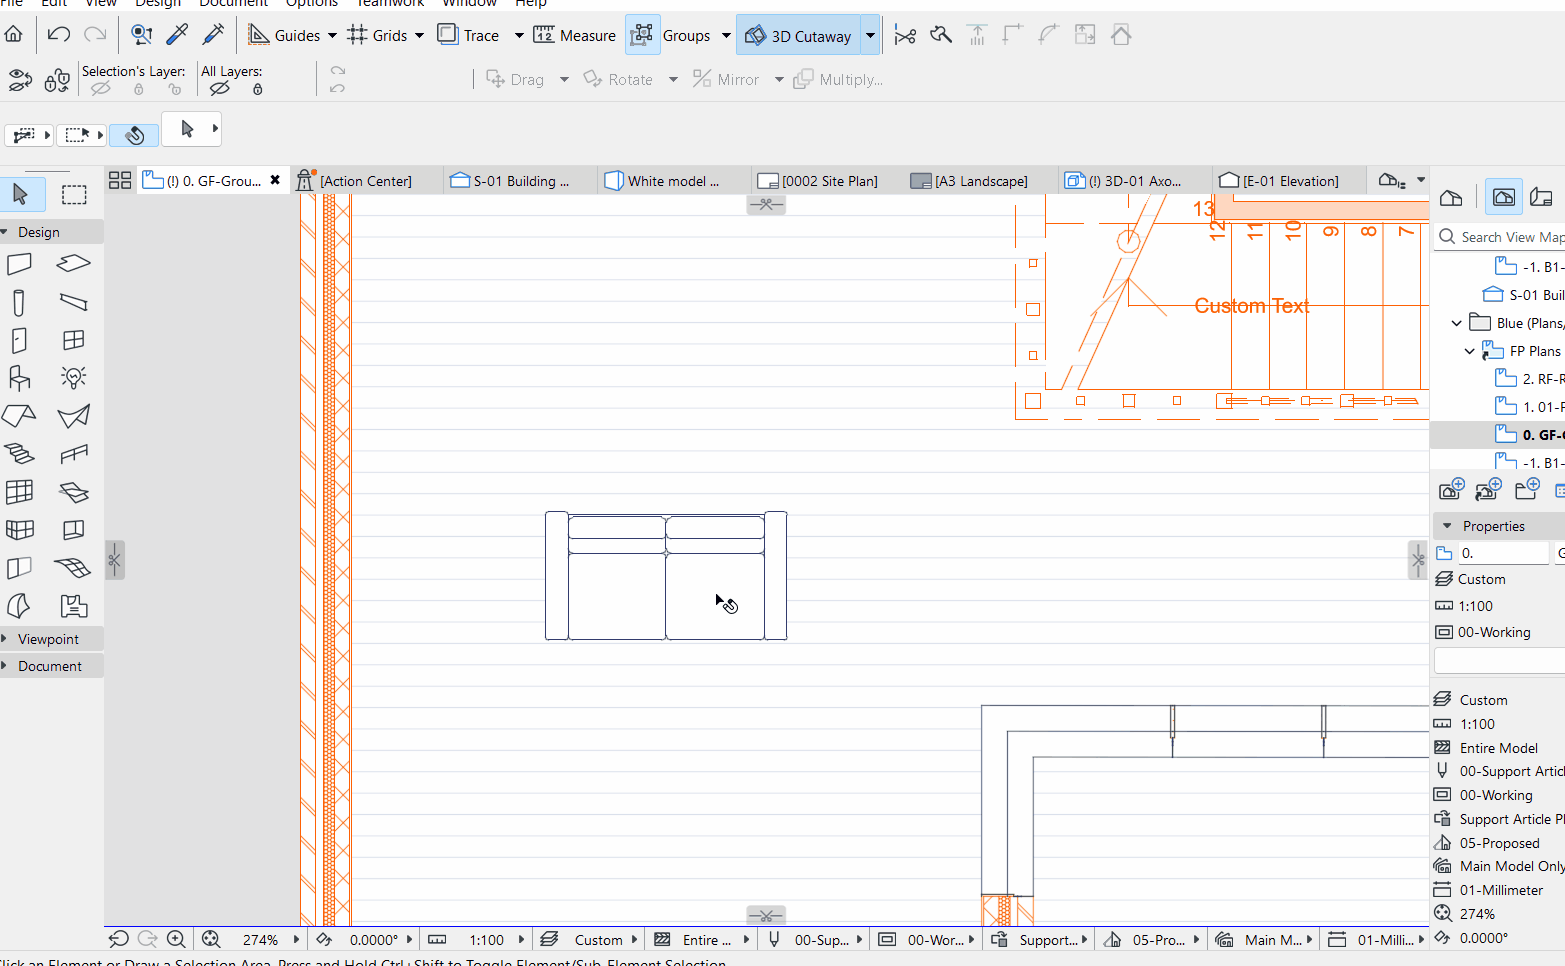Screen dimensions: 1565x966
Task: Click the Zoom In magnifier in bottom bar
Action: (176, 939)
